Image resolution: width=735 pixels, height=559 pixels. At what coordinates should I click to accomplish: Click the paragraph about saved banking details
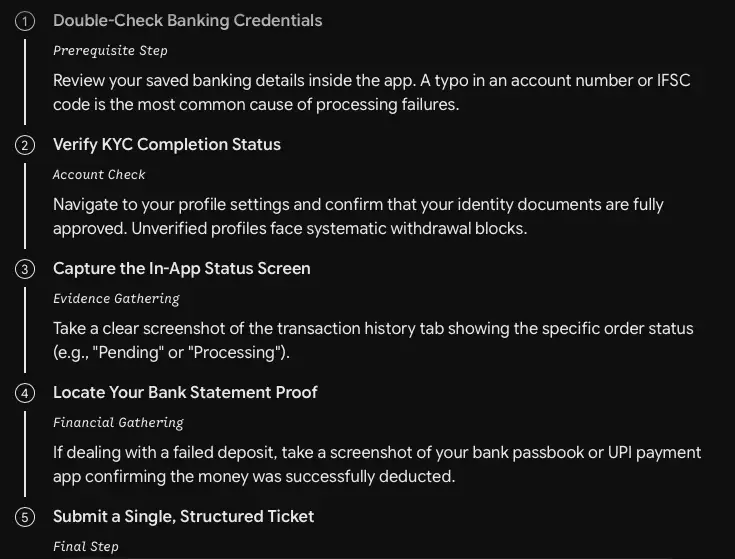pos(372,92)
